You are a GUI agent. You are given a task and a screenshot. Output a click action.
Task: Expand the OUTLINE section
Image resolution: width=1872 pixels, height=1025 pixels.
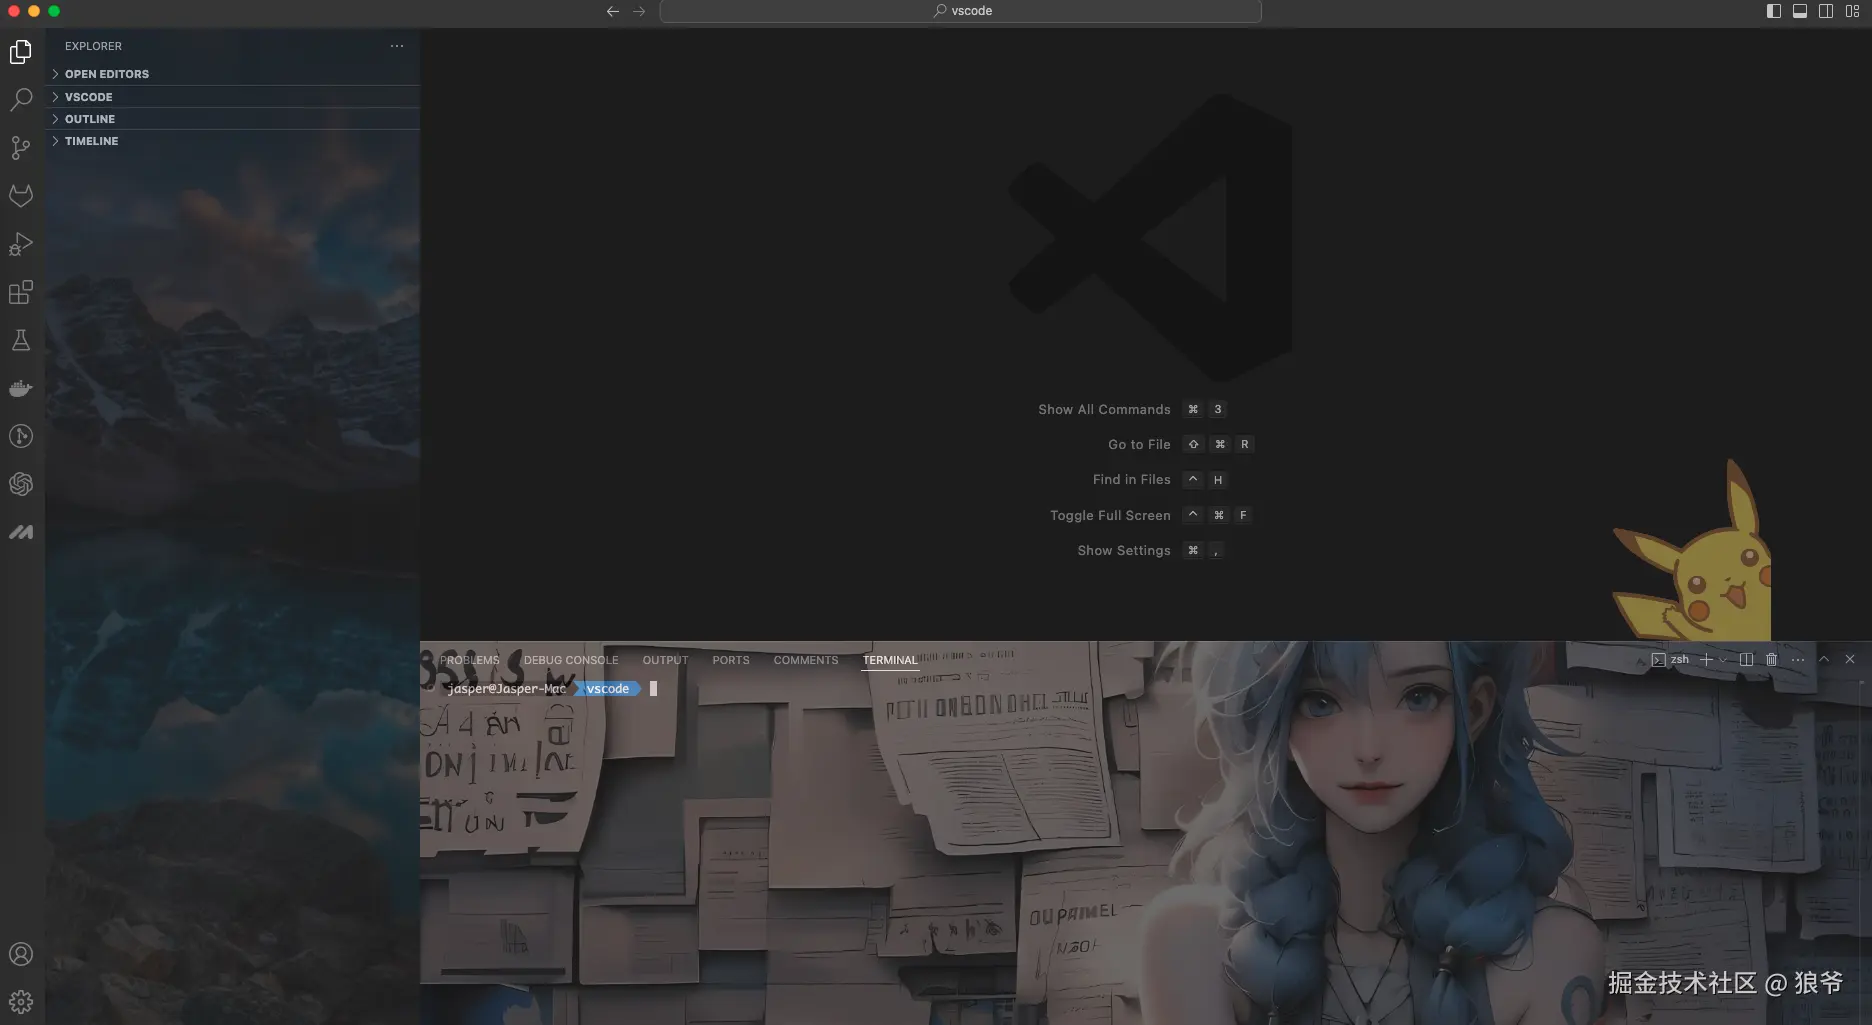tap(232, 119)
